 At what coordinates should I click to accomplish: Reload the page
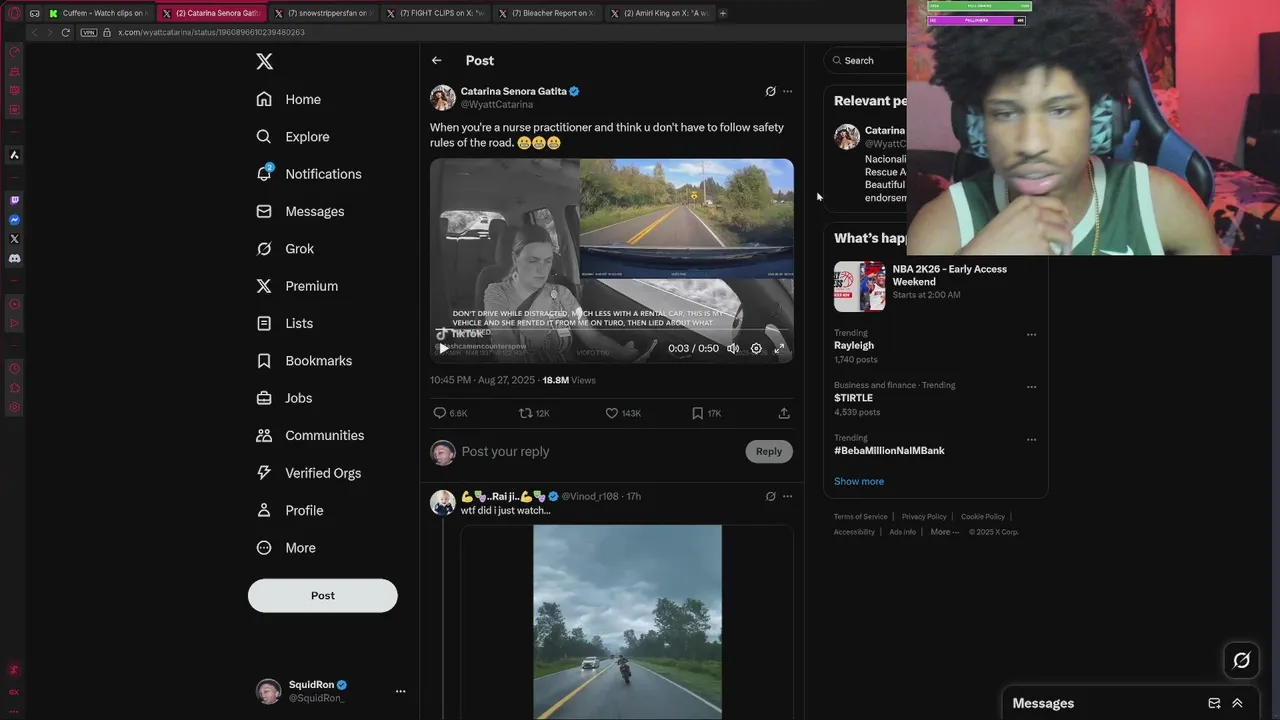coord(66,32)
